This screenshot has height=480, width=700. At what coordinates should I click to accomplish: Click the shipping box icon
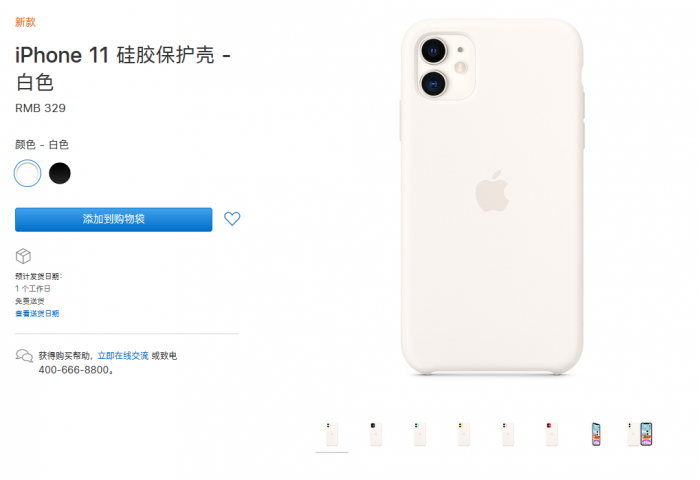click(x=23, y=256)
